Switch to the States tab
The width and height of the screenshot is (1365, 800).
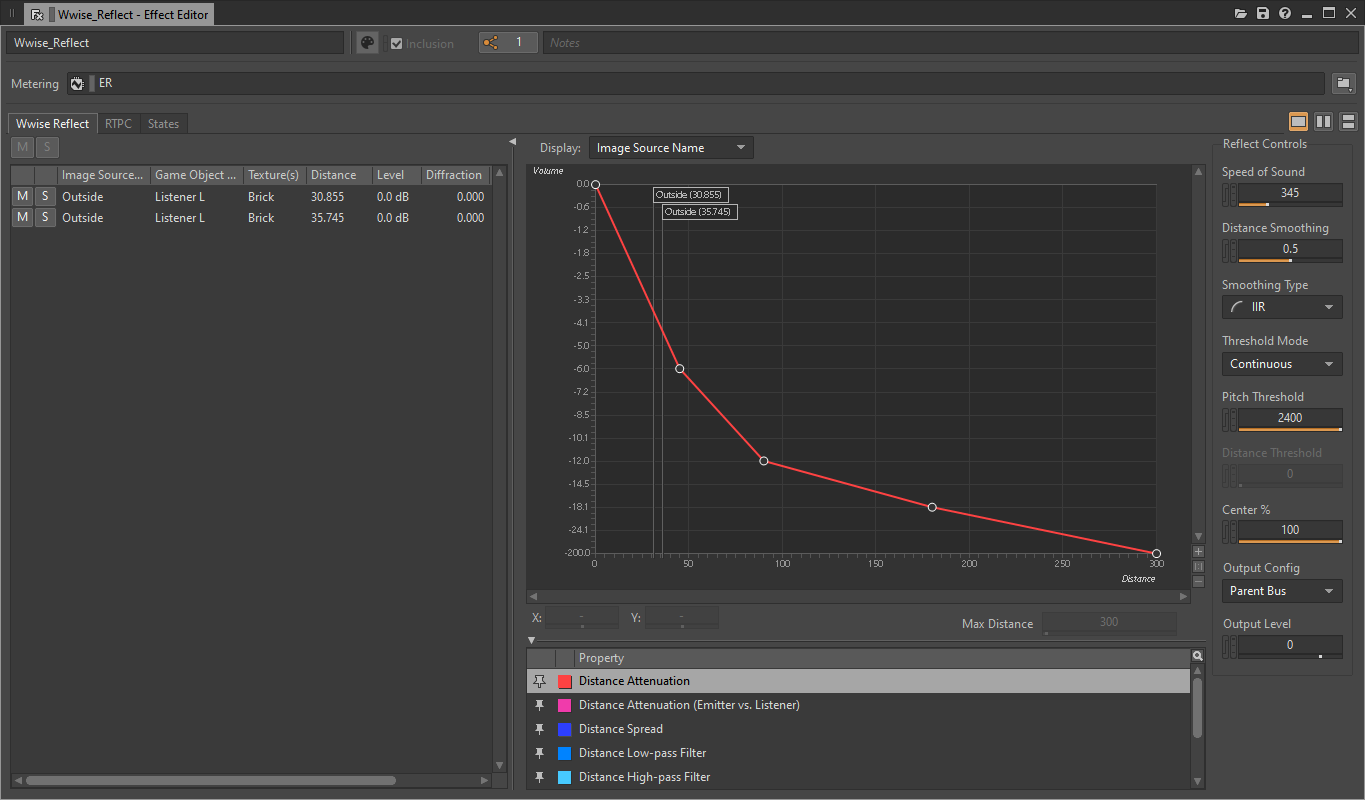pyautogui.click(x=163, y=124)
